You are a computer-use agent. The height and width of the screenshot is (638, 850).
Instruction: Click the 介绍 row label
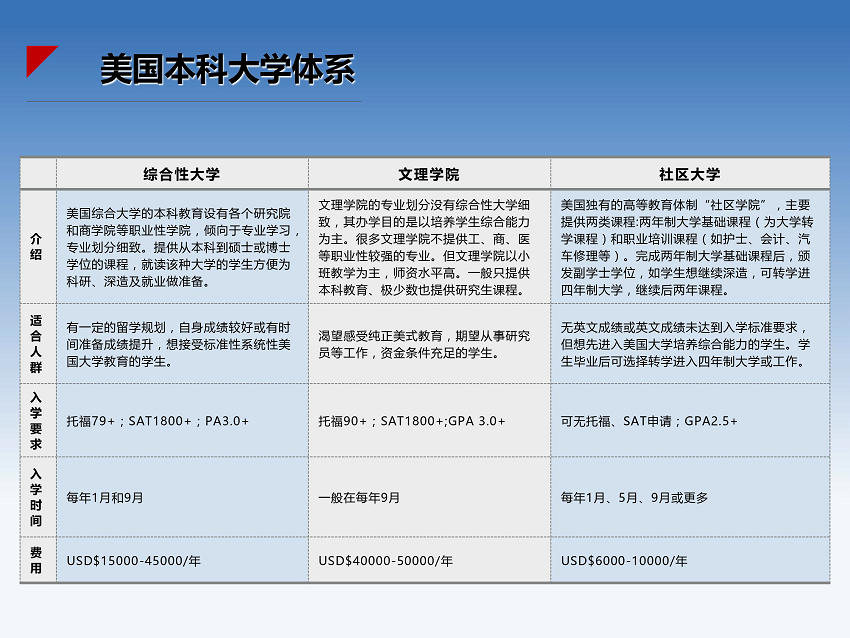[36, 247]
